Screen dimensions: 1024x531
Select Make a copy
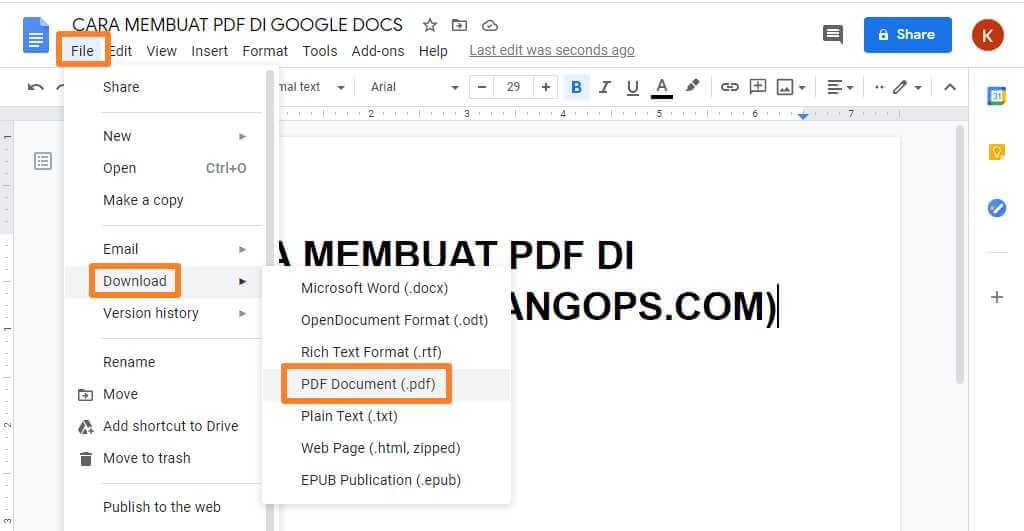coord(165,200)
